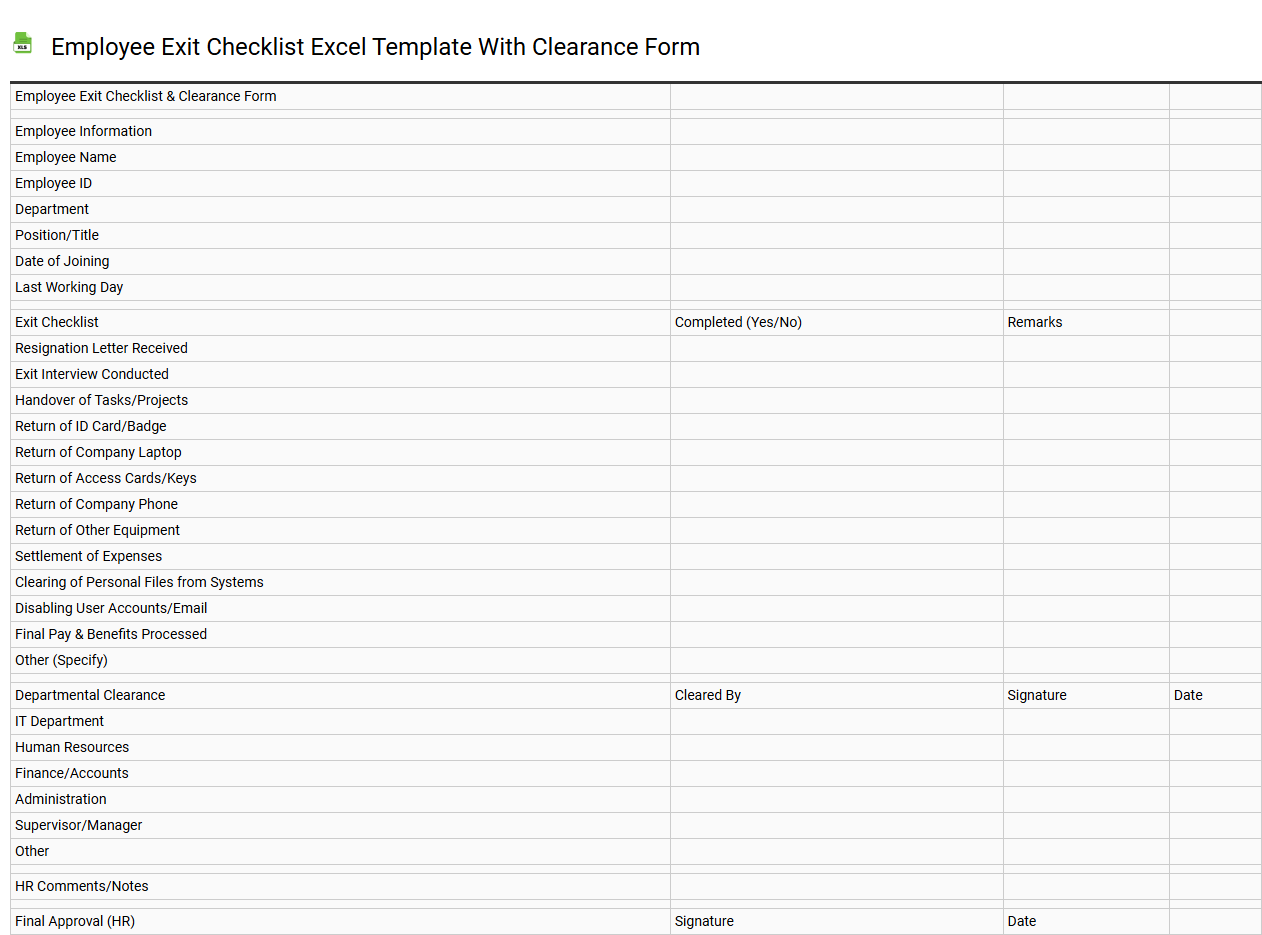Click the Resignation Letter Received row label

click(101, 348)
